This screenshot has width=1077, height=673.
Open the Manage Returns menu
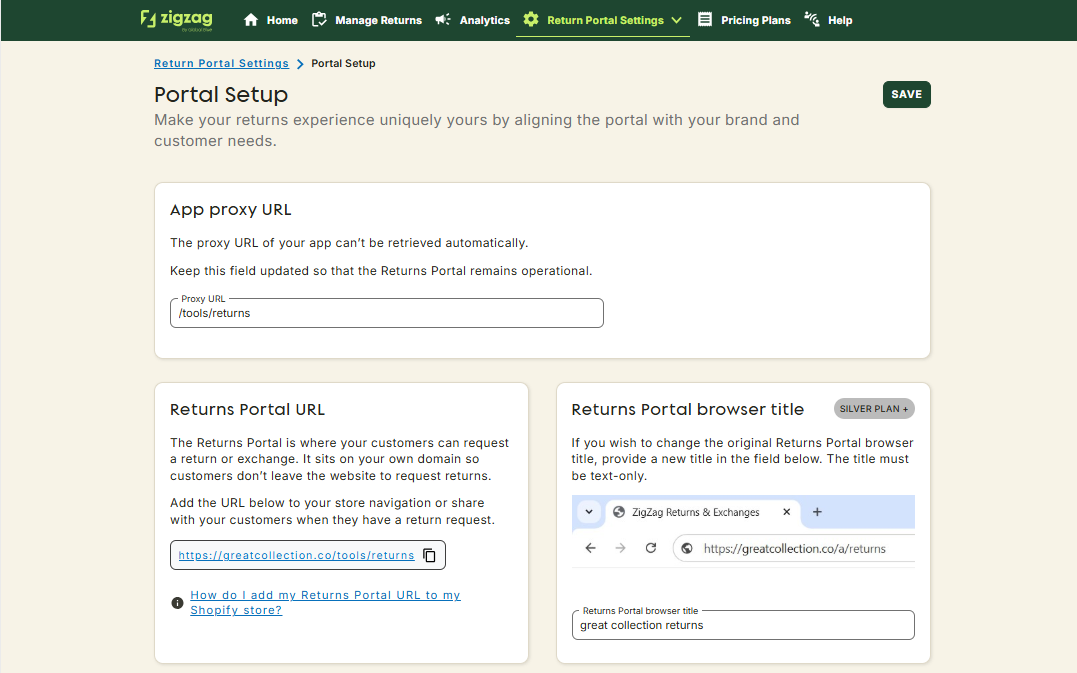[x=378, y=20]
